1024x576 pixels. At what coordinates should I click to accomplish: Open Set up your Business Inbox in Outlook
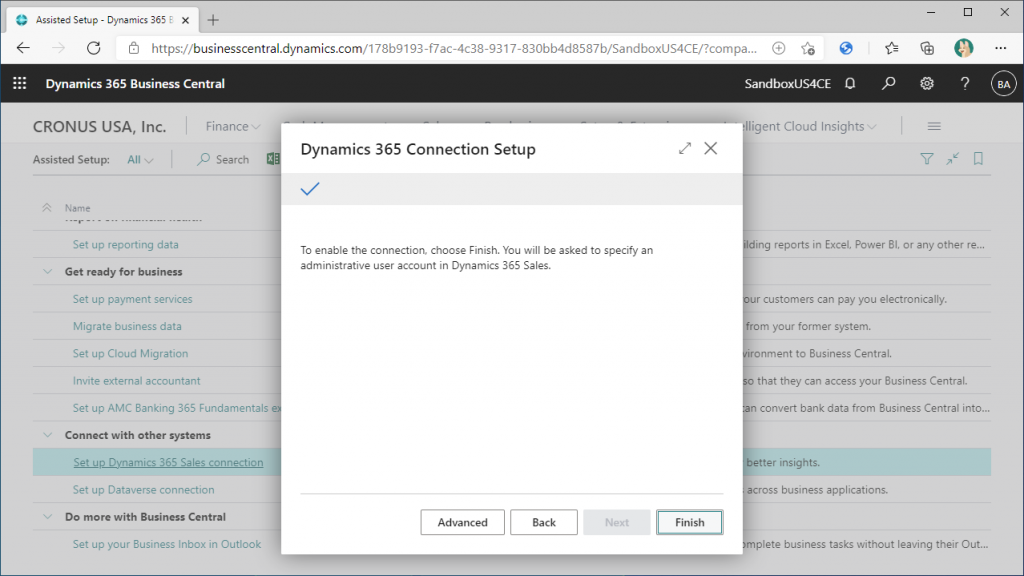(167, 544)
